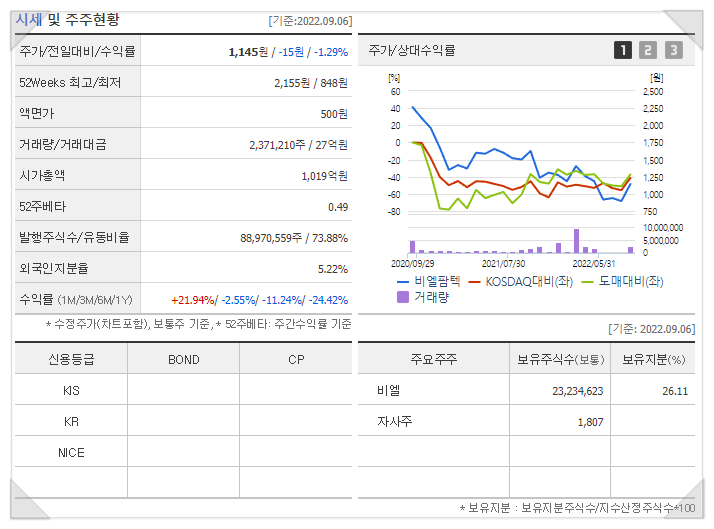Click the tallest purple volume bar
This screenshot has width=714, height=529.
(x=576, y=241)
